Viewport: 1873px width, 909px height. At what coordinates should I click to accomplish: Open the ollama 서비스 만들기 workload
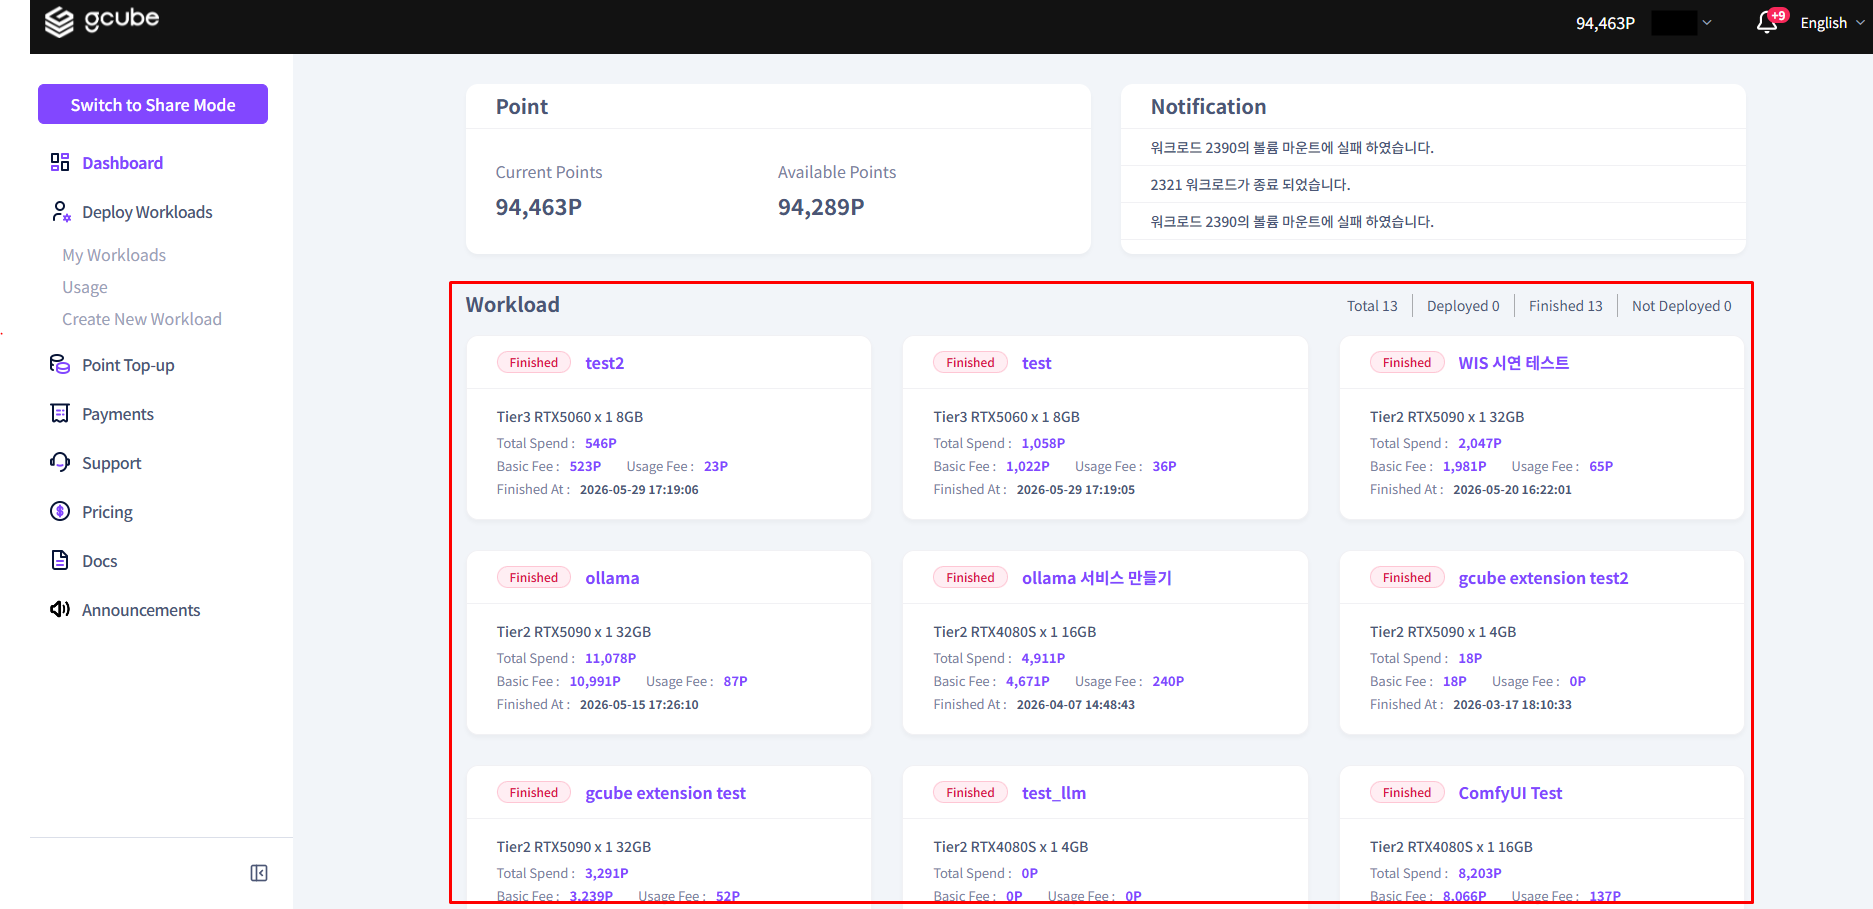1097,578
